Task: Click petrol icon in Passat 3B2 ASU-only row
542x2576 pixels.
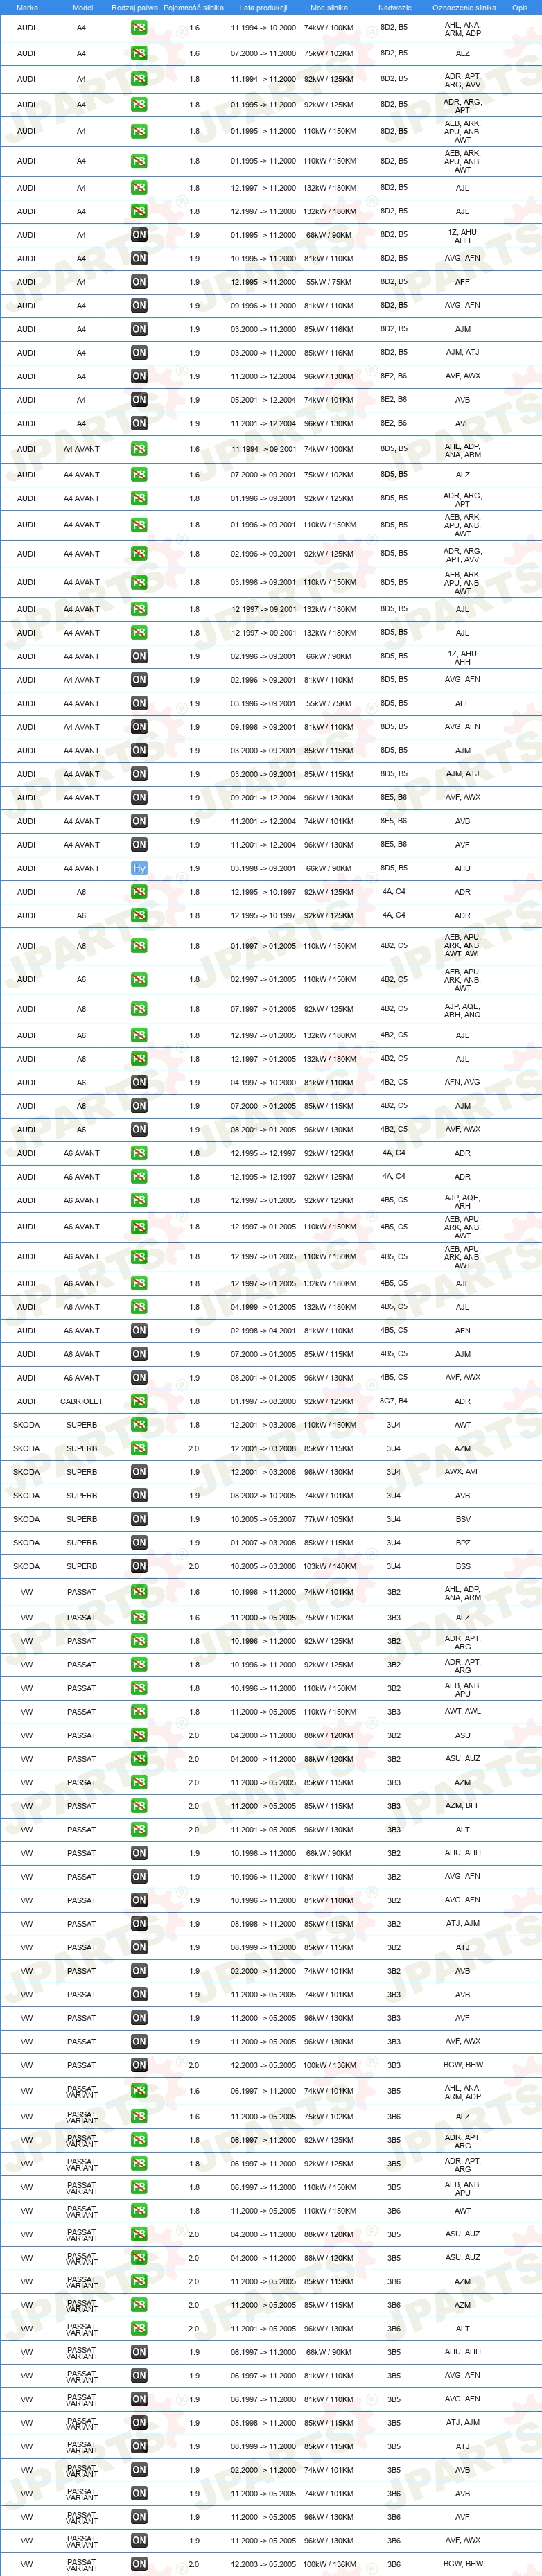Action: tap(139, 1735)
